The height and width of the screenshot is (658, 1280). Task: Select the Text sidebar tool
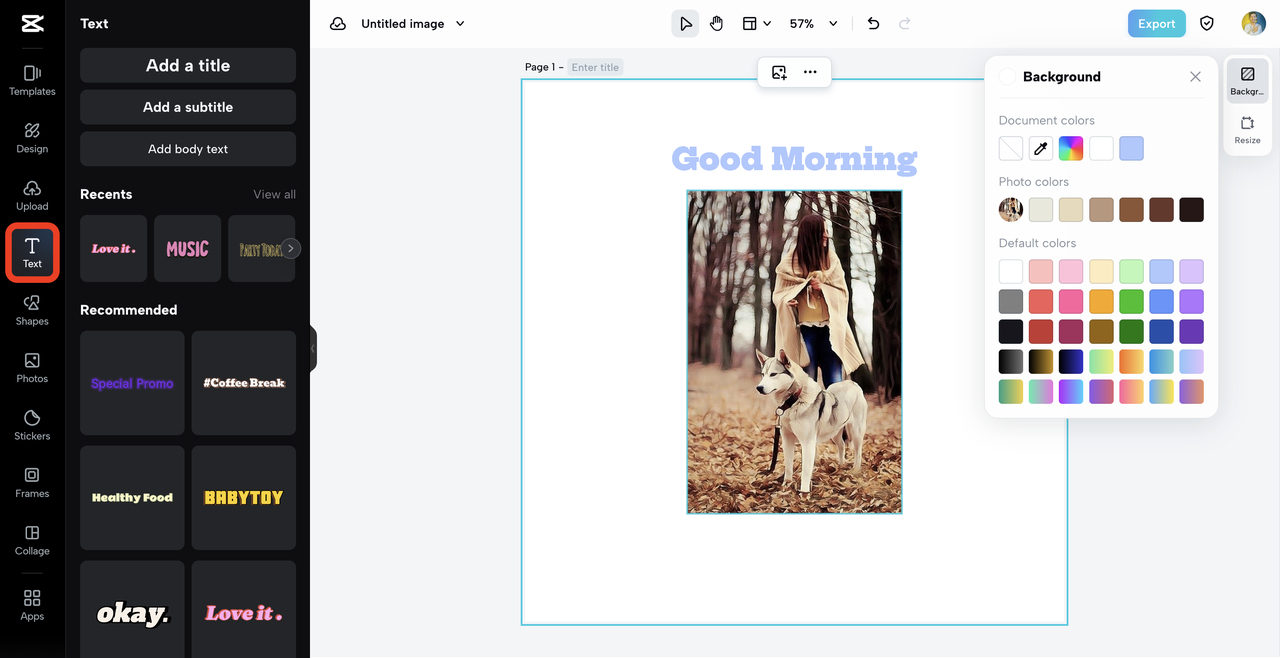[x=32, y=252]
